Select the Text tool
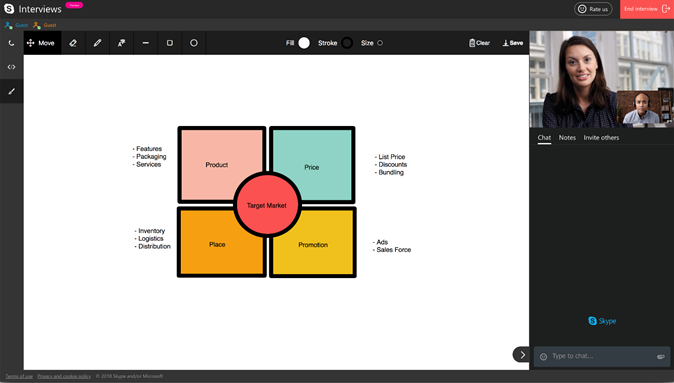Viewport: 674px width, 383px height. tap(121, 43)
